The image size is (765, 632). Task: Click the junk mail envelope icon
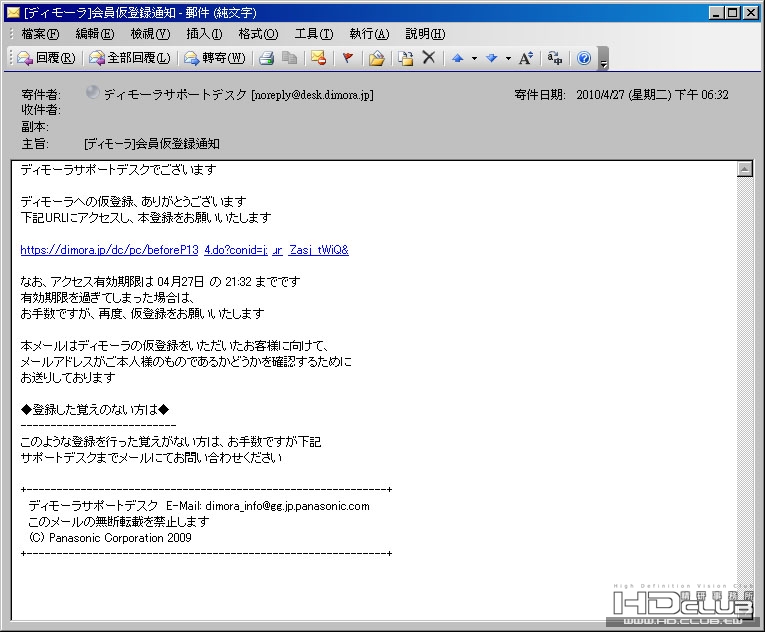319,58
